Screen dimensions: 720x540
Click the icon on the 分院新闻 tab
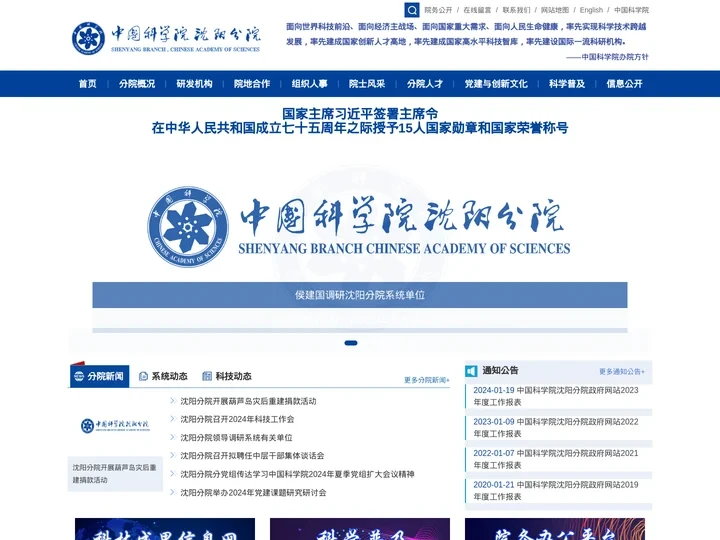click(x=79, y=377)
